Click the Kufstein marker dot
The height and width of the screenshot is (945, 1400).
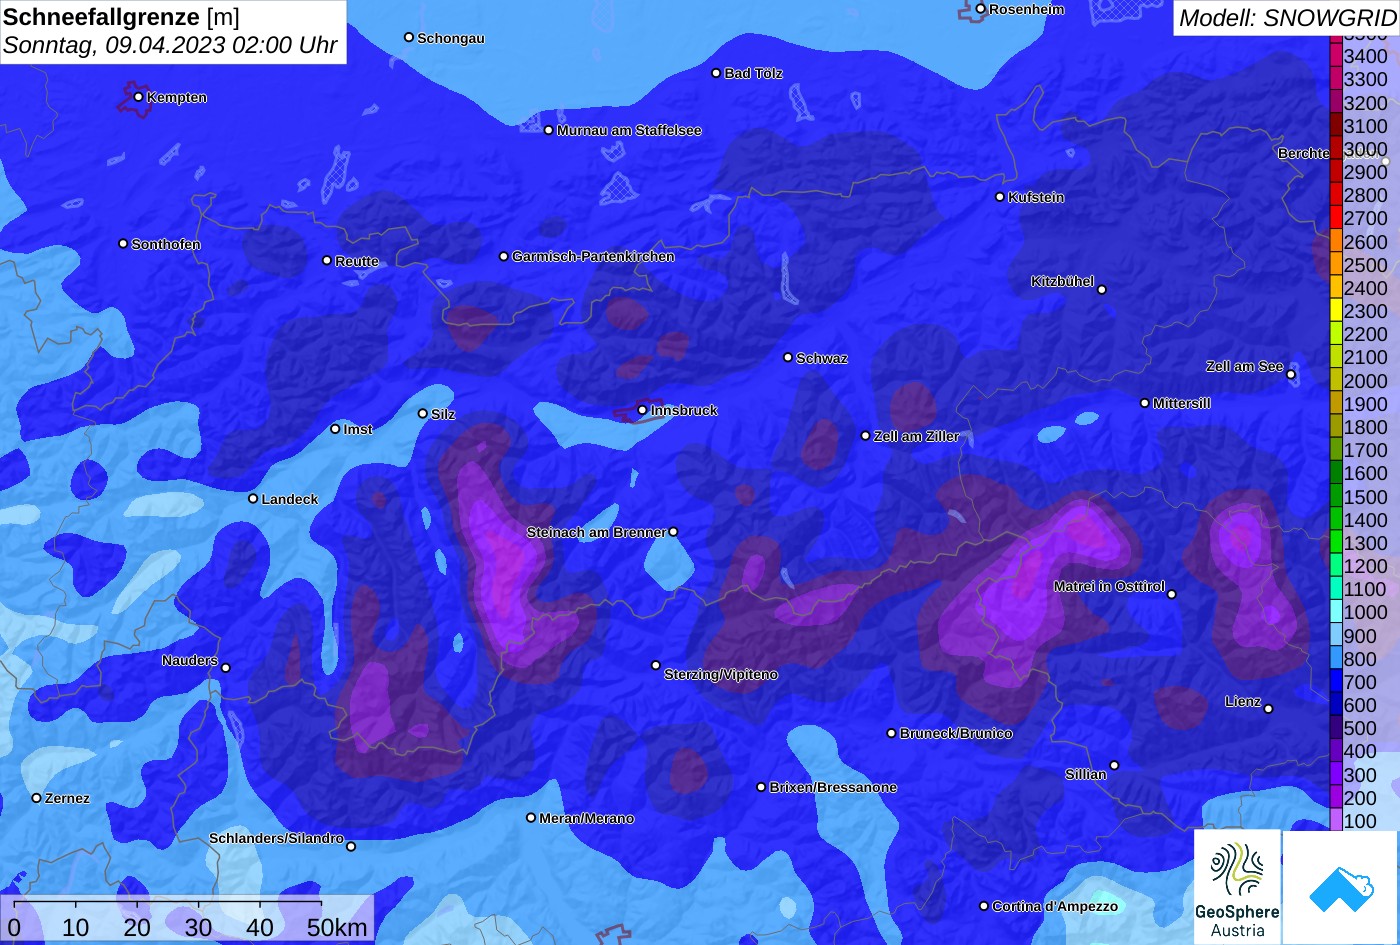pyautogui.click(x=999, y=197)
